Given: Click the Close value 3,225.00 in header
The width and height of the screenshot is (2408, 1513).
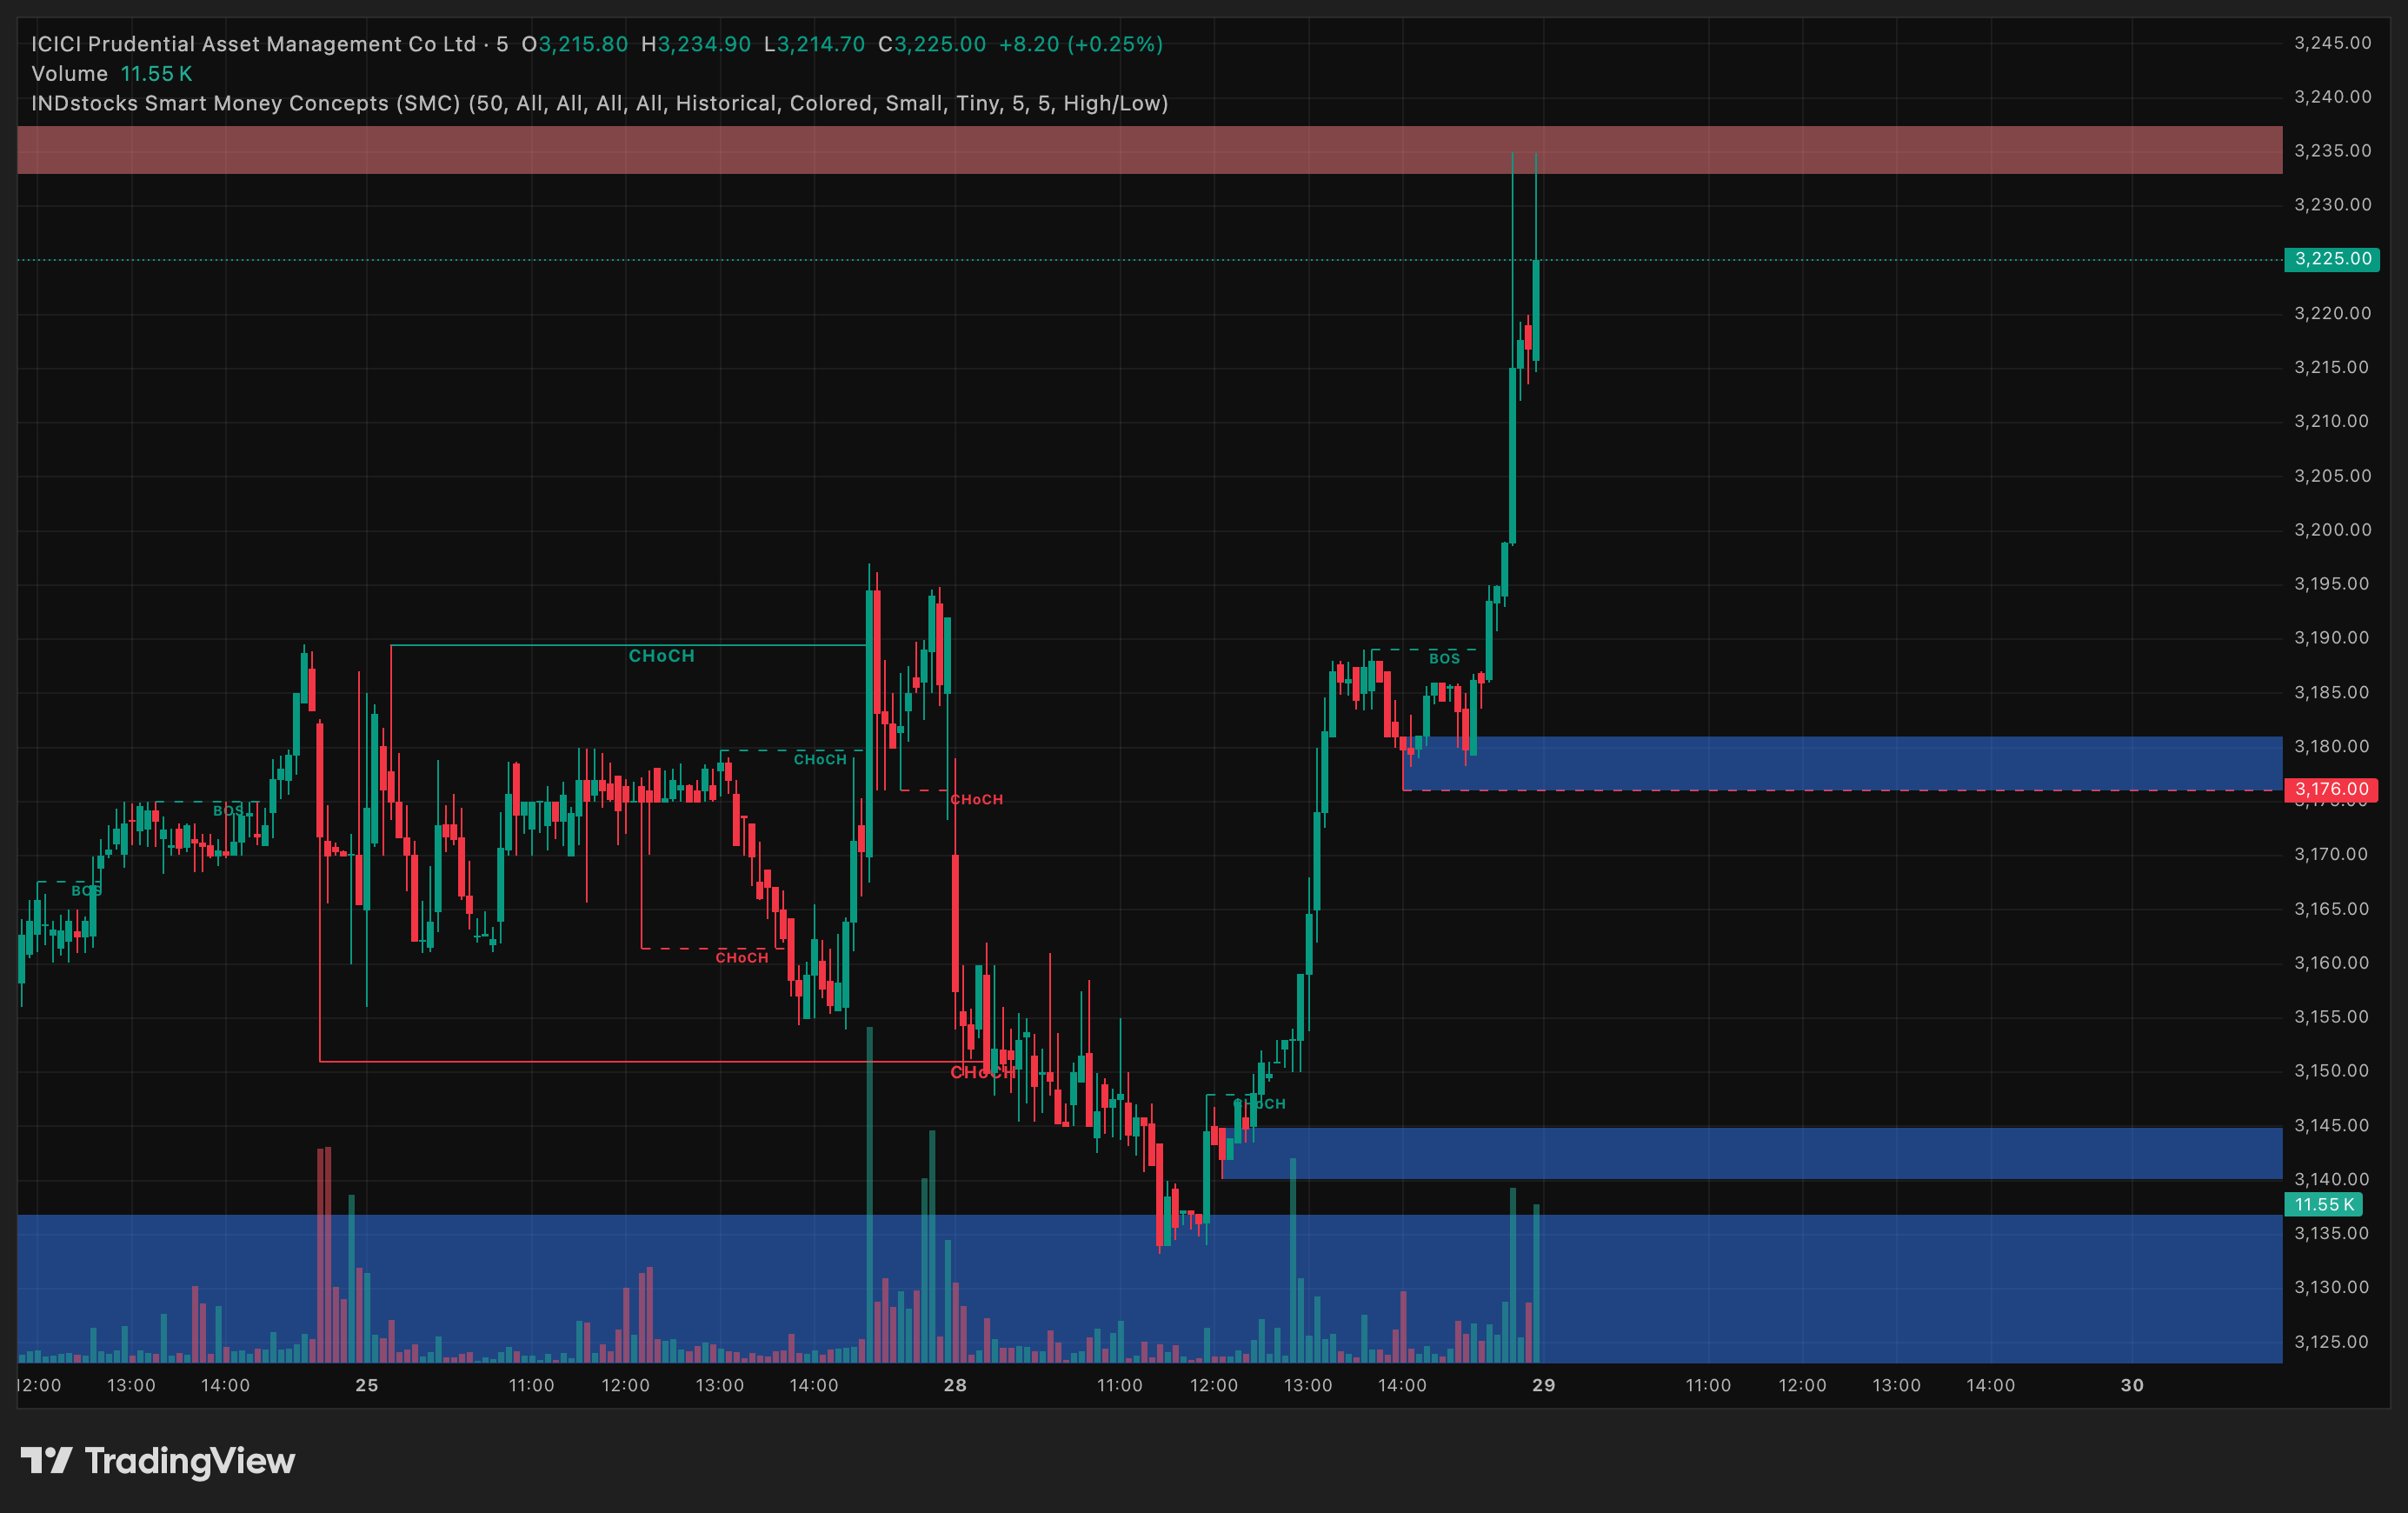Looking at the screenshot, I should (940, 44).
